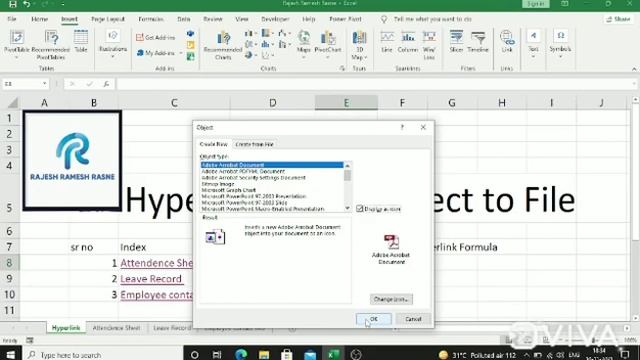Image resolution: width=640 pixels, height=360 pixels.
Task: Click the Sign in button
Action: (x=536, y=4)
